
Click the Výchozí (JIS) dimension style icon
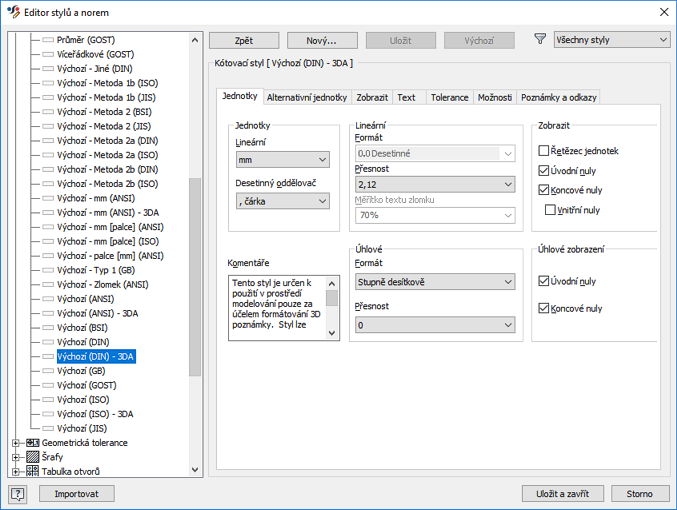(48, 428)
